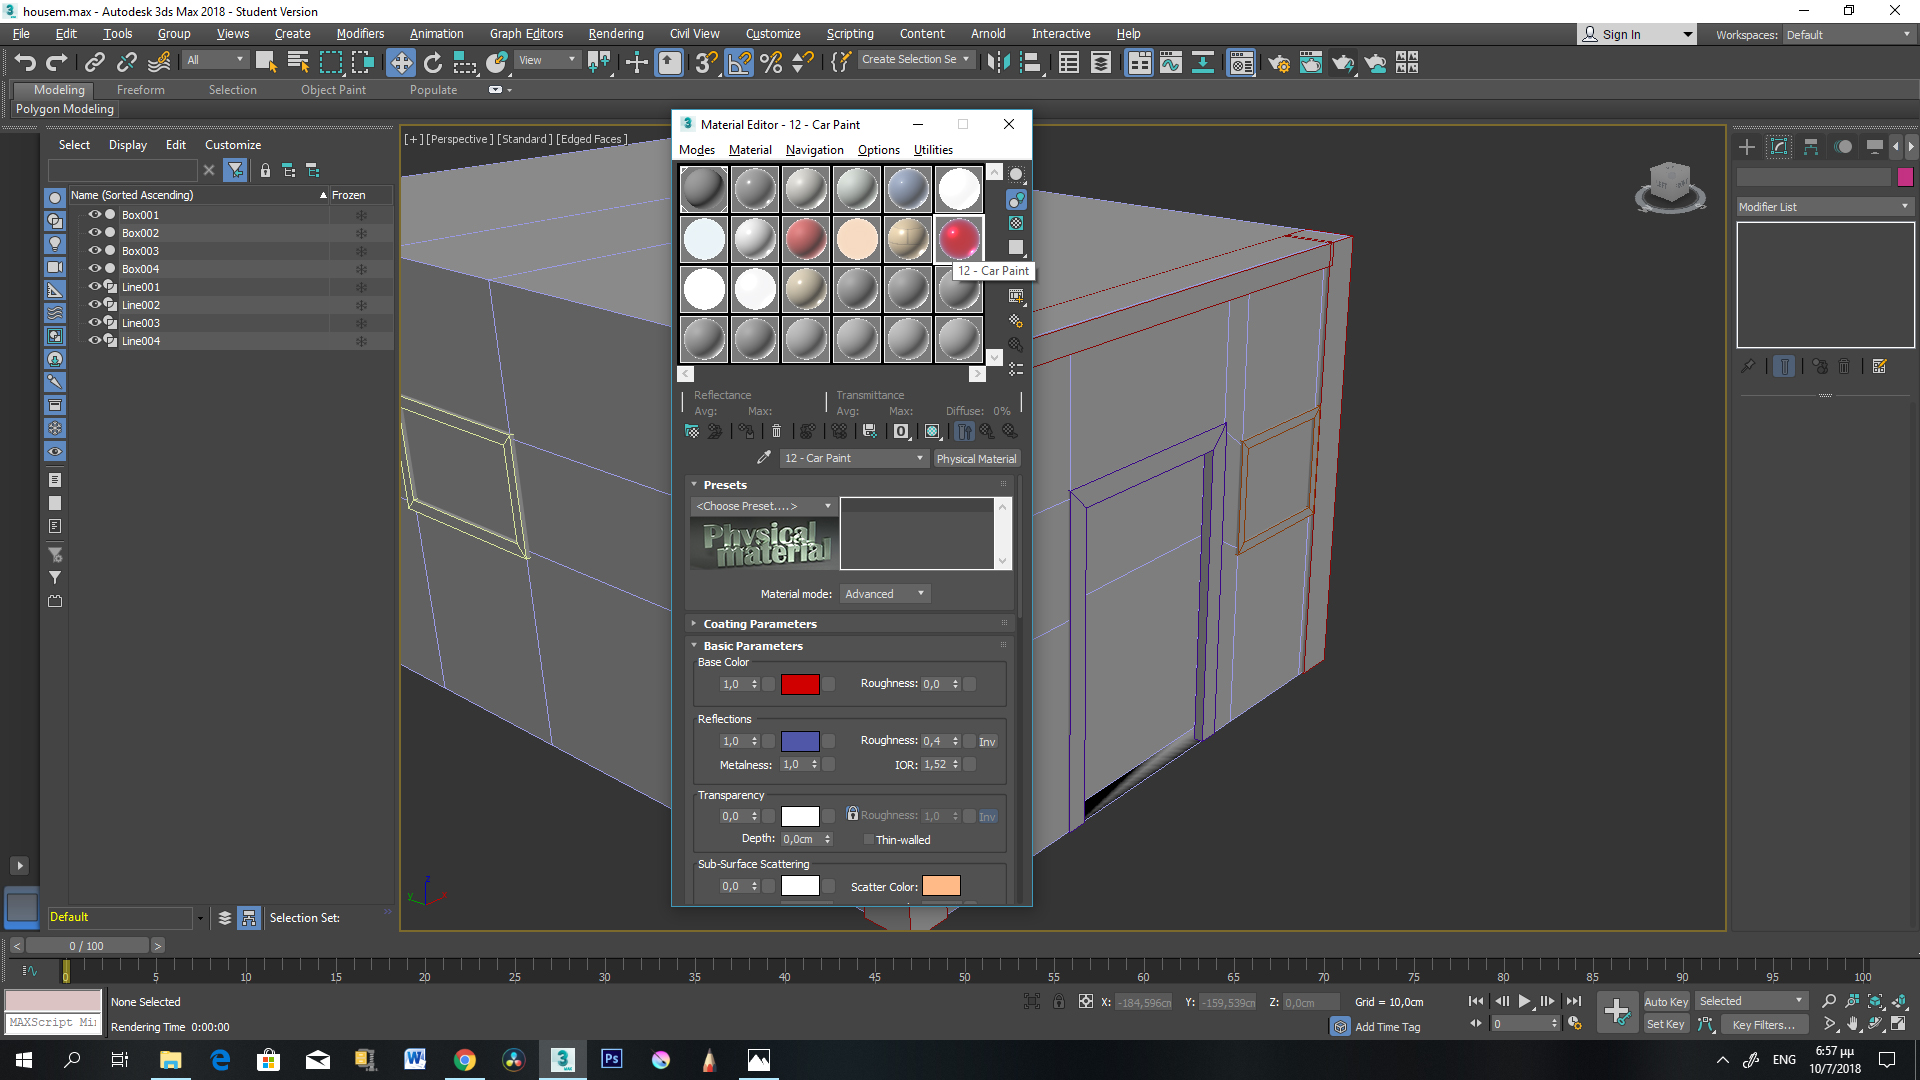This screenshot has height=1080, width=1920.
Task: Open the Create panel plus tab
Action: pyautogui.click(x=1747, y=147)
